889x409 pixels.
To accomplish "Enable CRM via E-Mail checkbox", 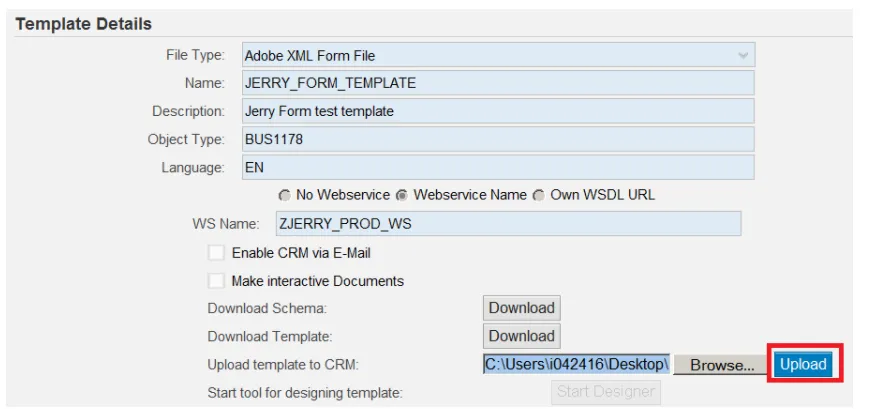I will tap(216, 252).
